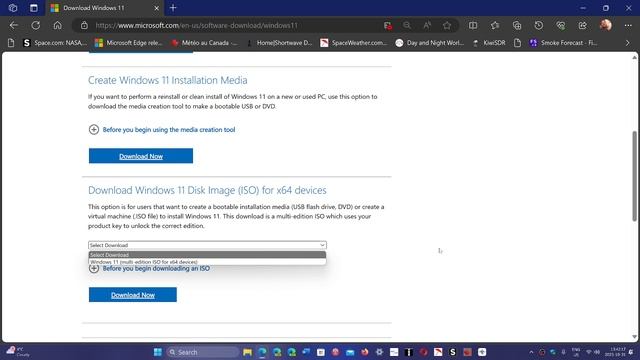
Task: Expand Before you begin downloading an ISO
Action: 149,268
